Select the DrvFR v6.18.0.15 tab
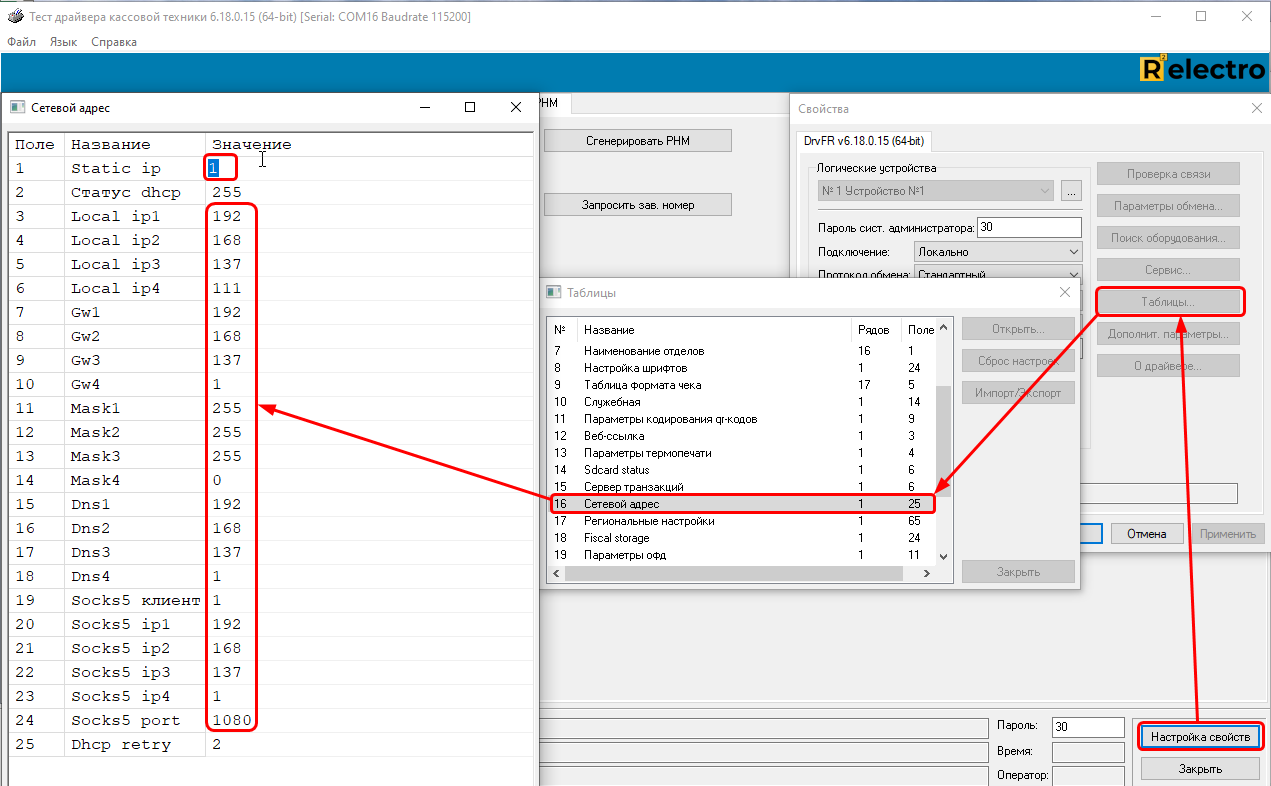Image resolution: width=1271 pixels, height=786 pixels. pos(864,141)
